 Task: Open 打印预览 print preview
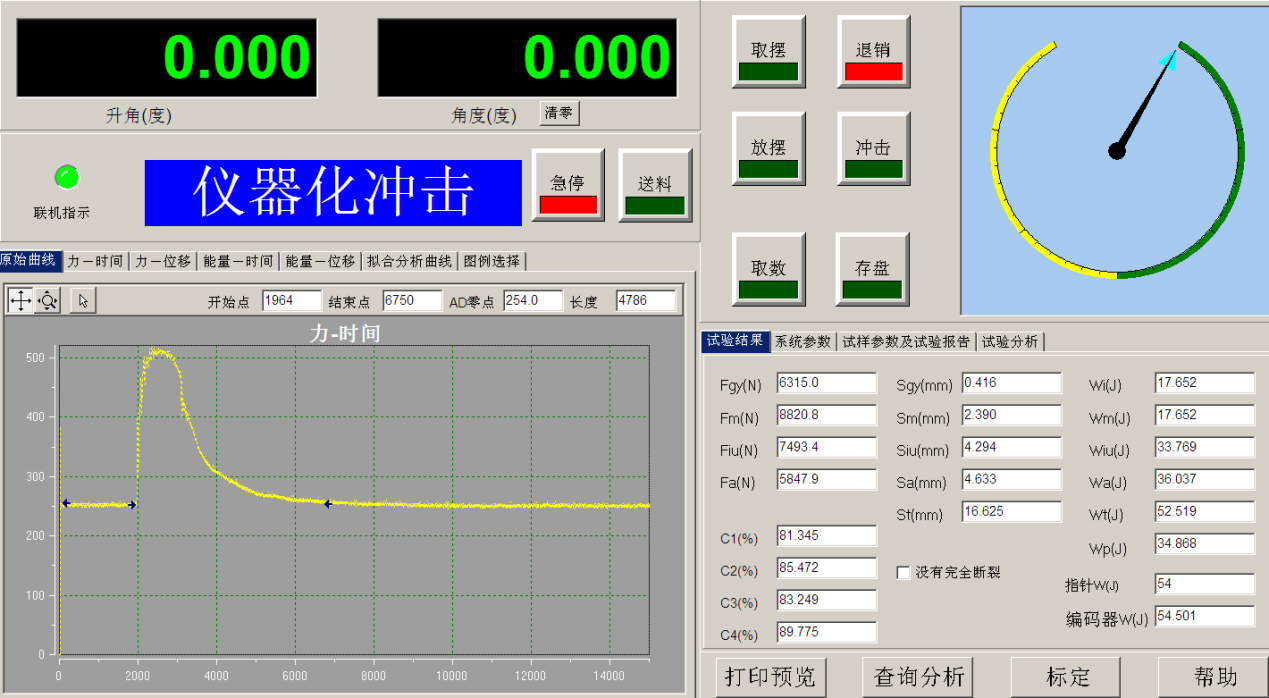[770, 677]
